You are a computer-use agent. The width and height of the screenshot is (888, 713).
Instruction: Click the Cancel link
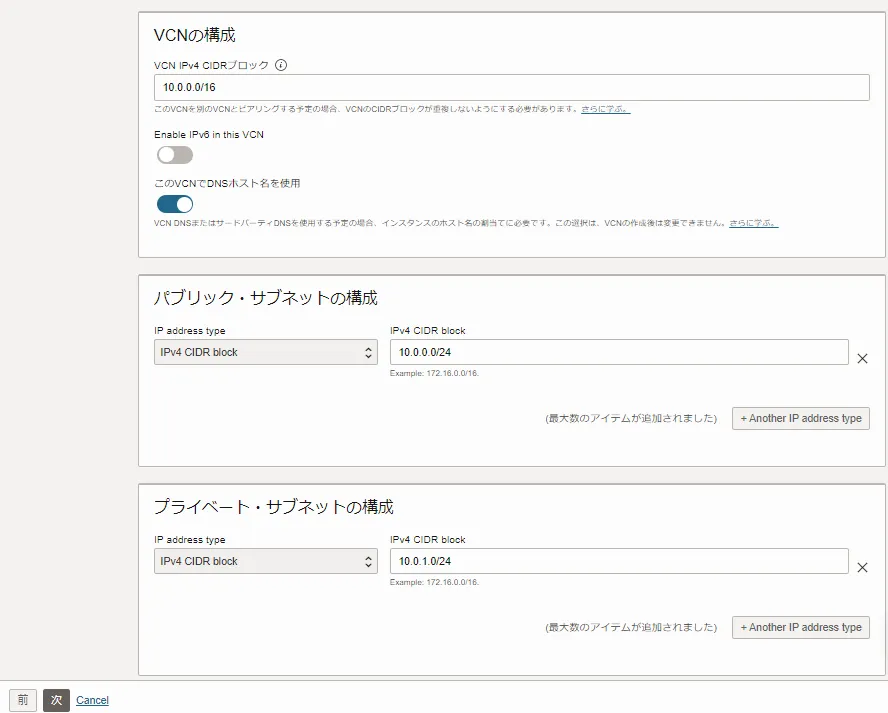[x=92, y=700]
